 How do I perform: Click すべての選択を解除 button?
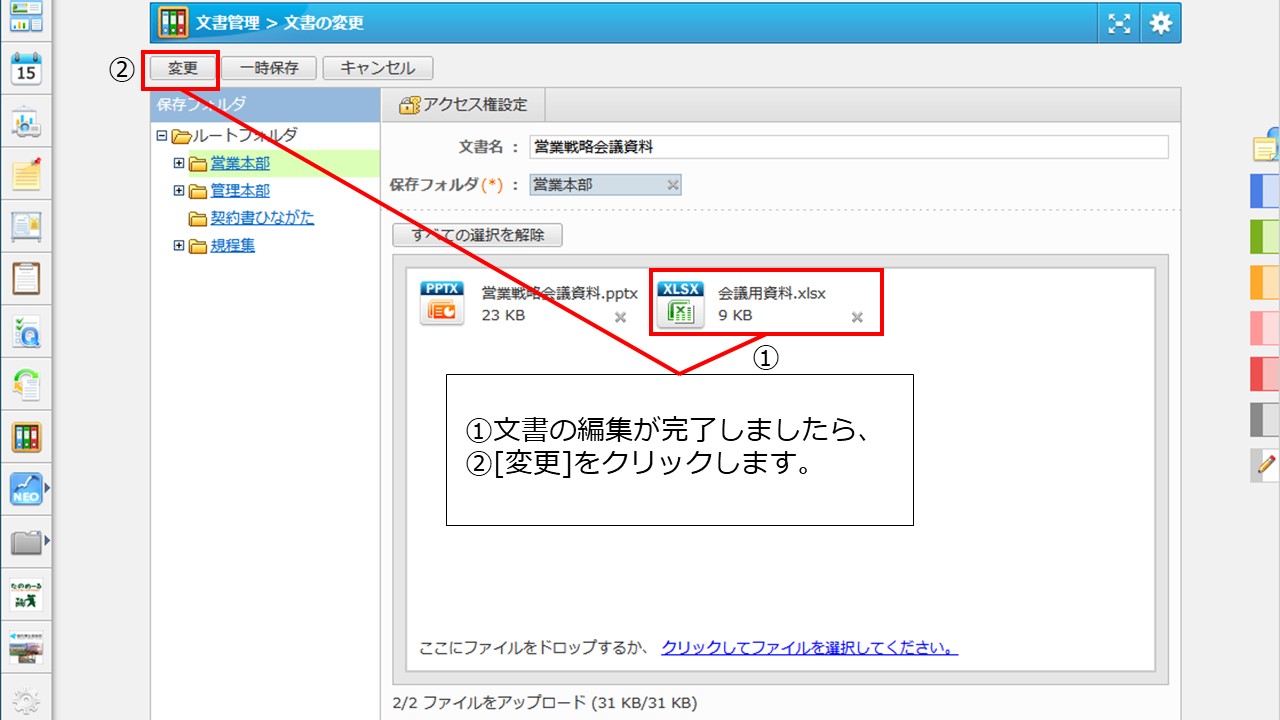coord(478,236)
